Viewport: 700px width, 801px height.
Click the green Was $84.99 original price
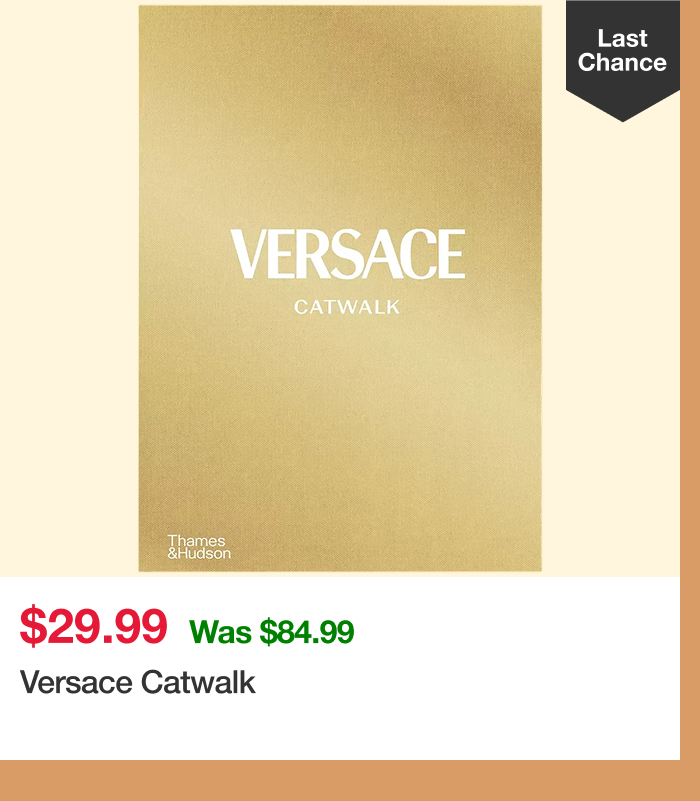(271, 631)
